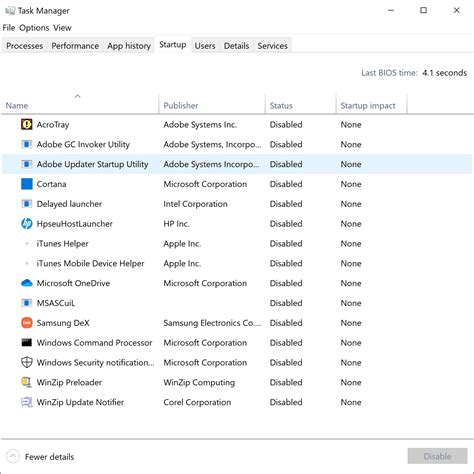
Task: Click the Samsung Electronics Co. publisher cell
Action: pyautogui.click(x=212, y=323)
